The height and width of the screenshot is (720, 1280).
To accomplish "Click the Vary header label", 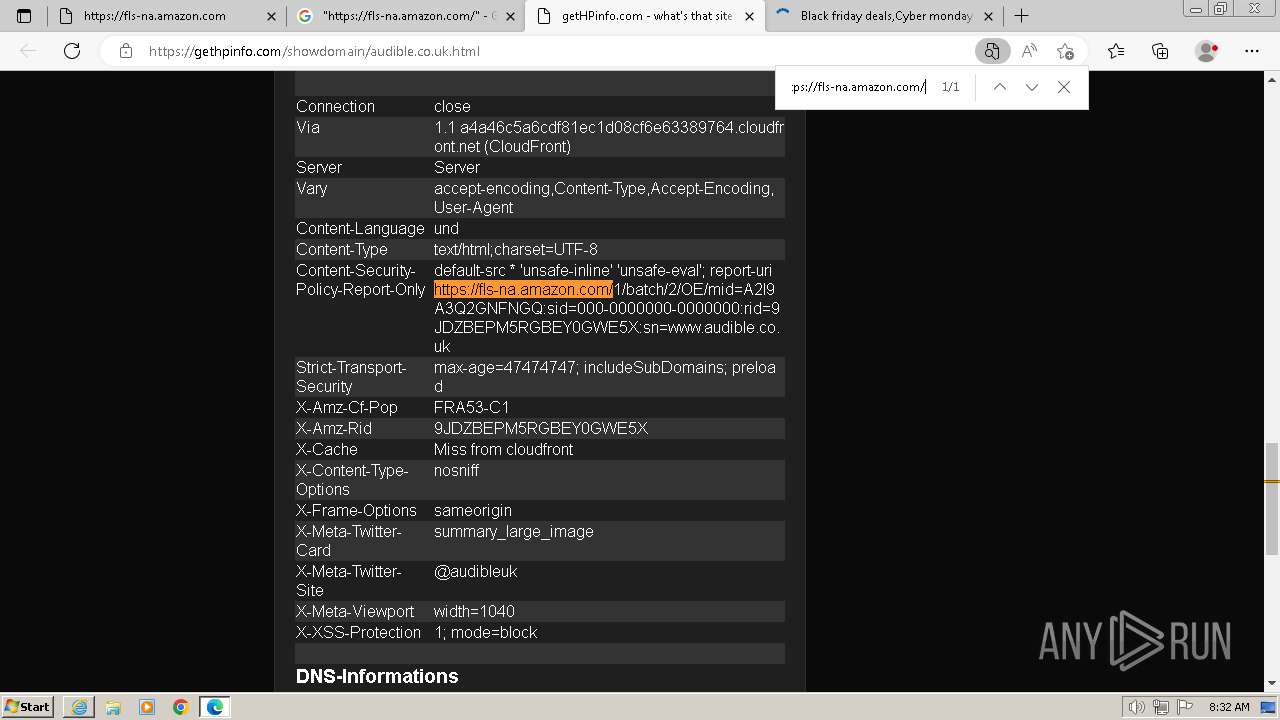I will [x=312, y=188].
